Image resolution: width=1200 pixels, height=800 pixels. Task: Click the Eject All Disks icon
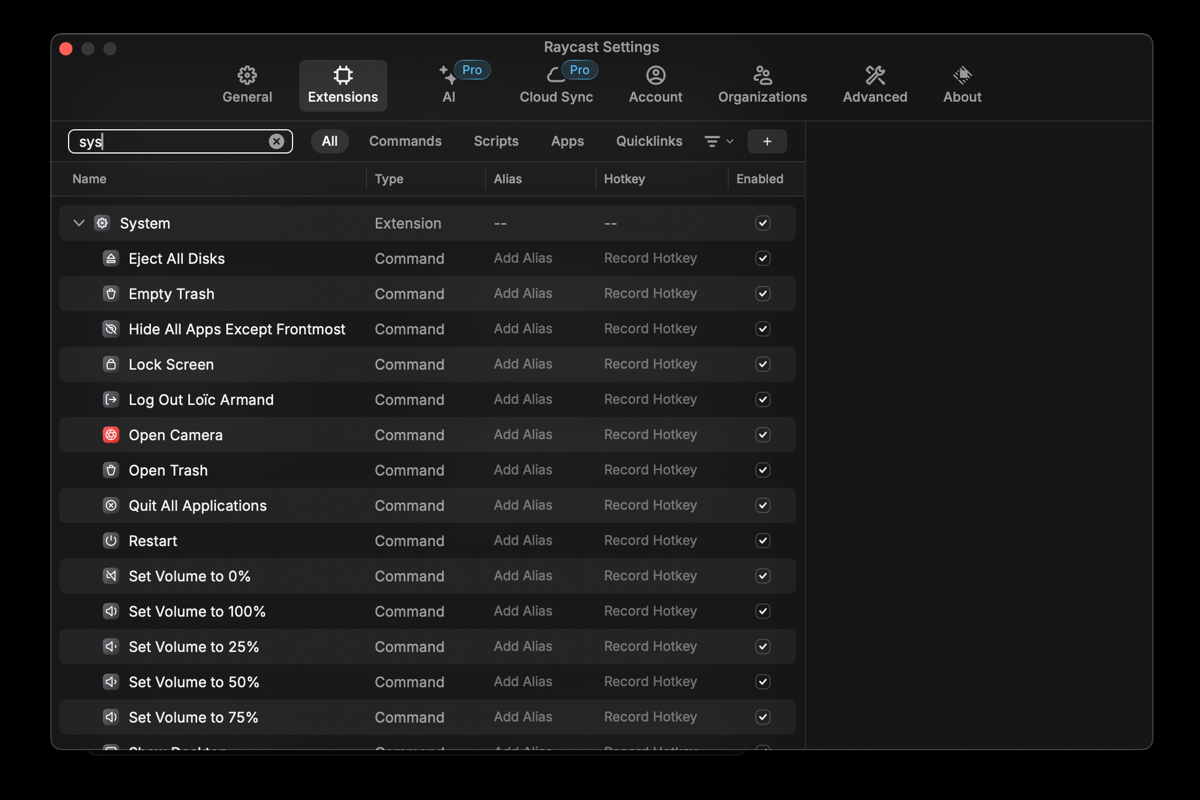[x=111, y=258]
